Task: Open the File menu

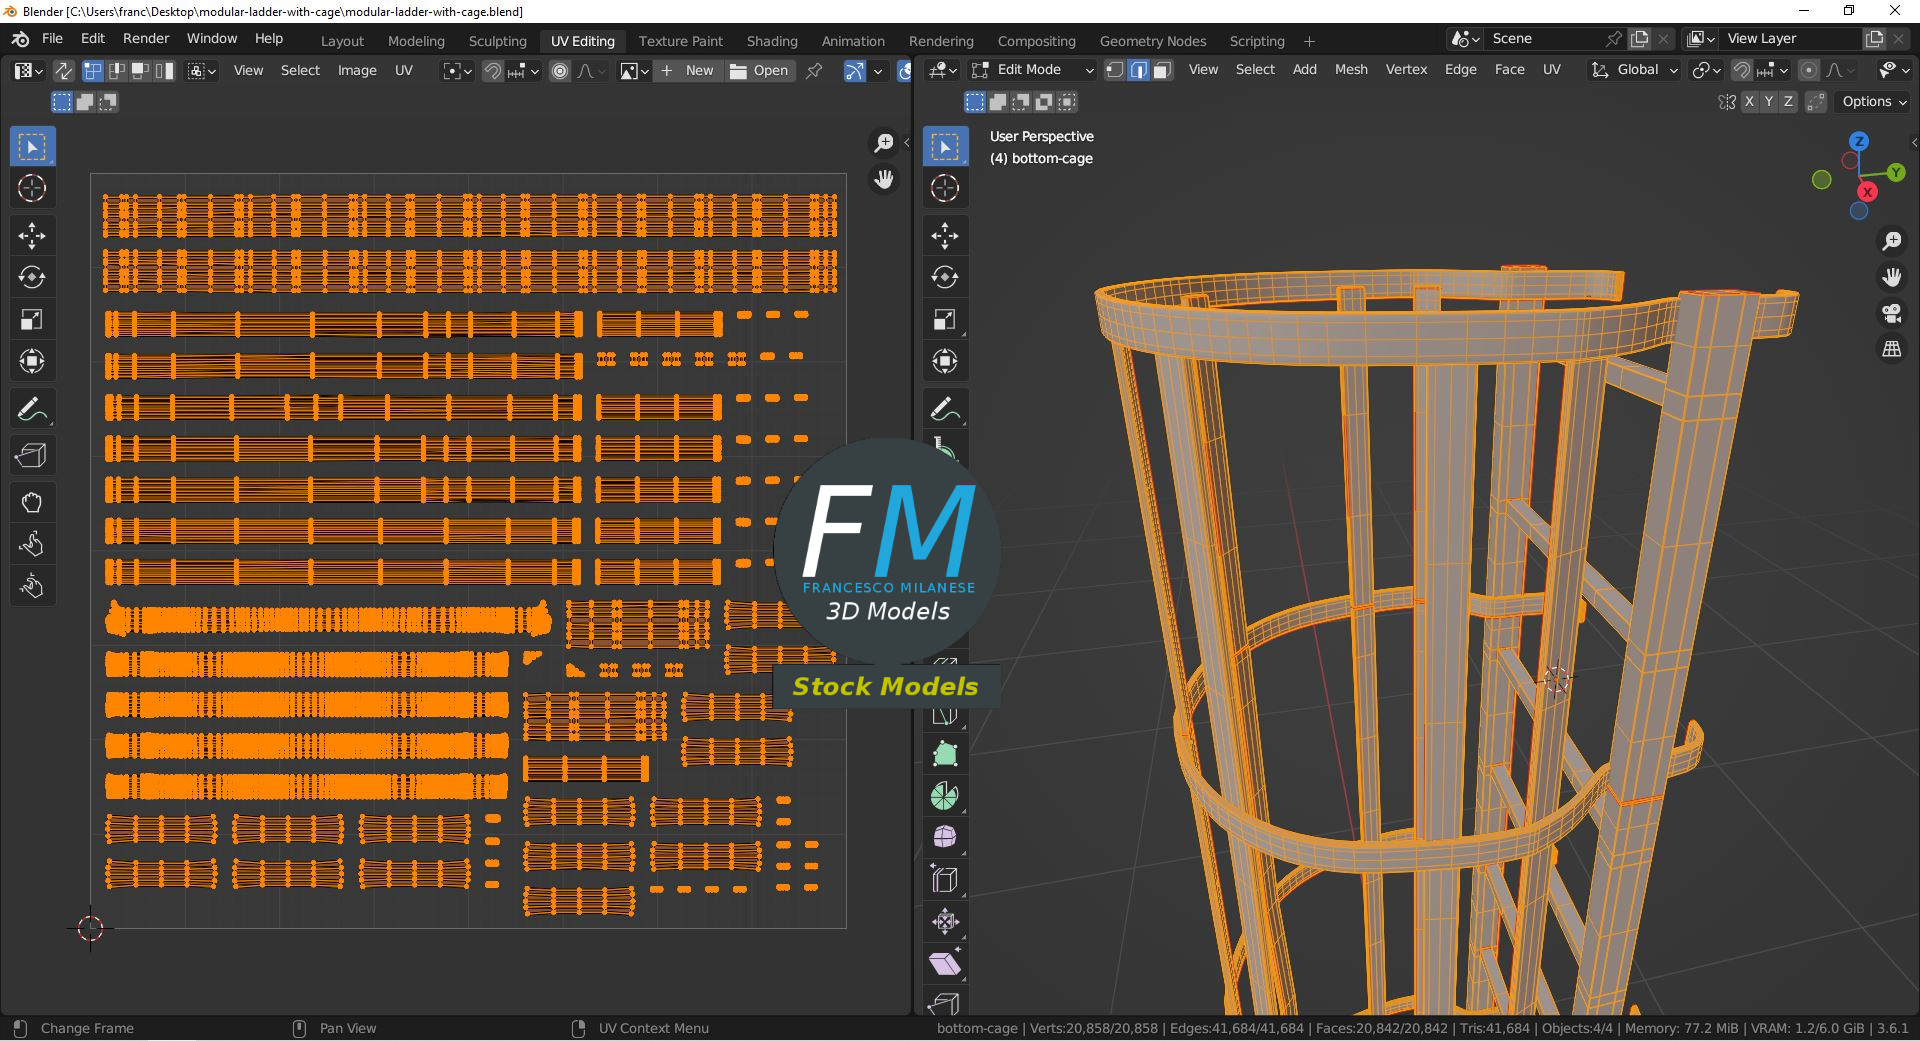Action: click(52, 39)
